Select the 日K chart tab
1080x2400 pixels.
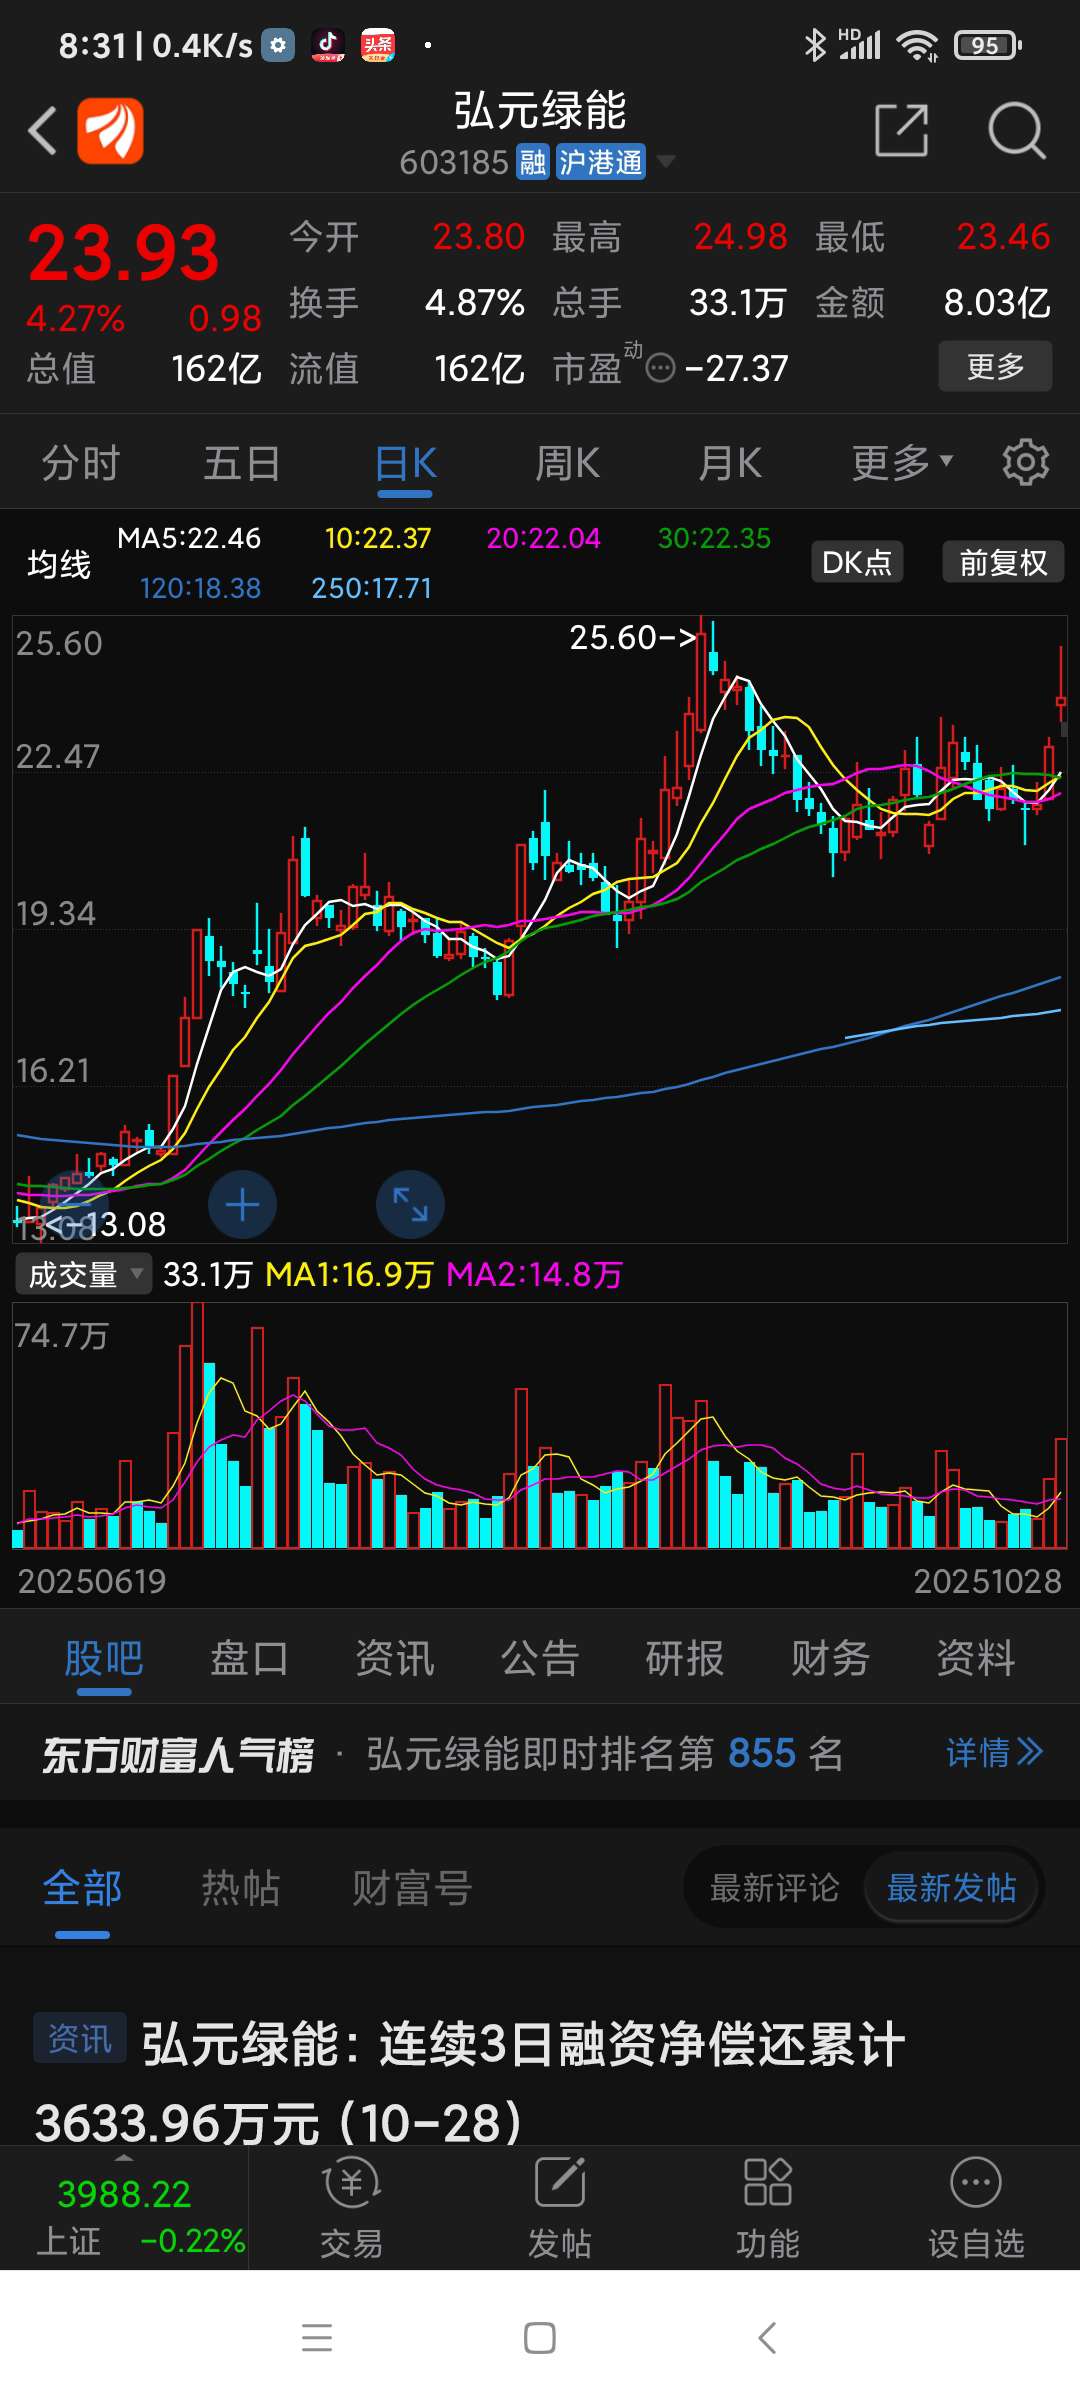[405, 463]
